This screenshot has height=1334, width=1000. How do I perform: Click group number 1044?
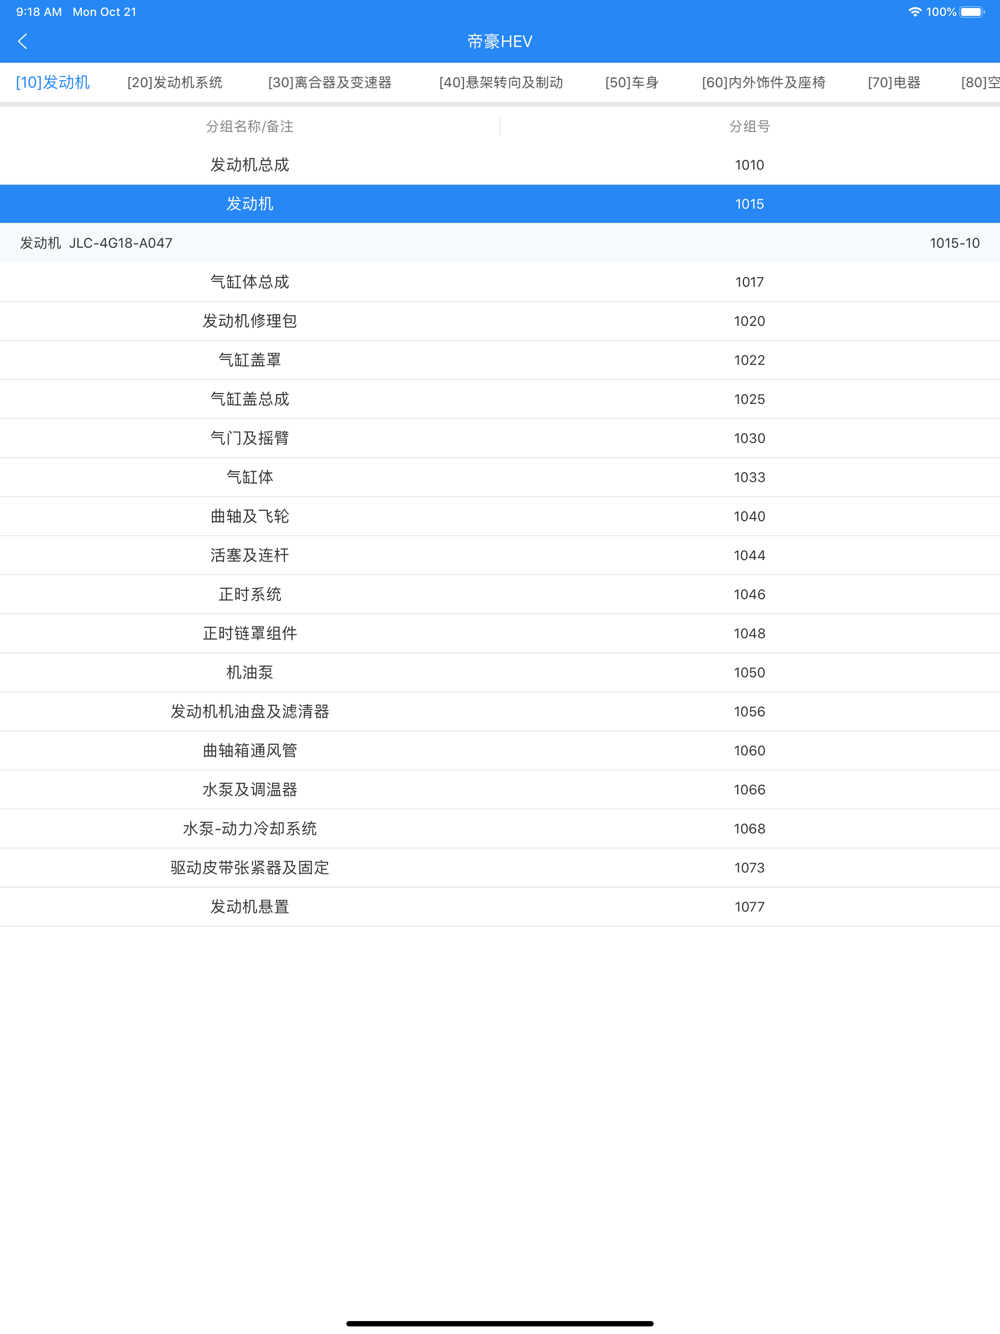coord(749,555)
